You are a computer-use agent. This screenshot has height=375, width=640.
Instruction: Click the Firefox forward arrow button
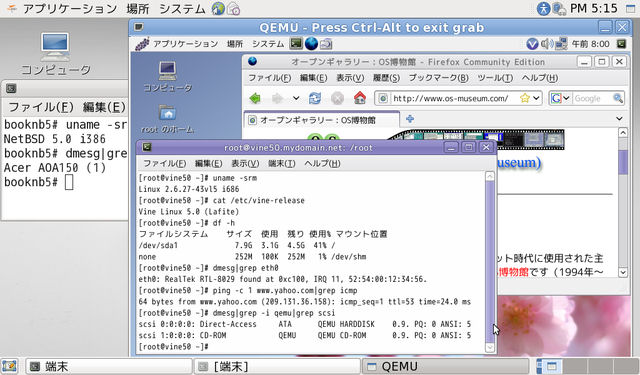point(278,98)
